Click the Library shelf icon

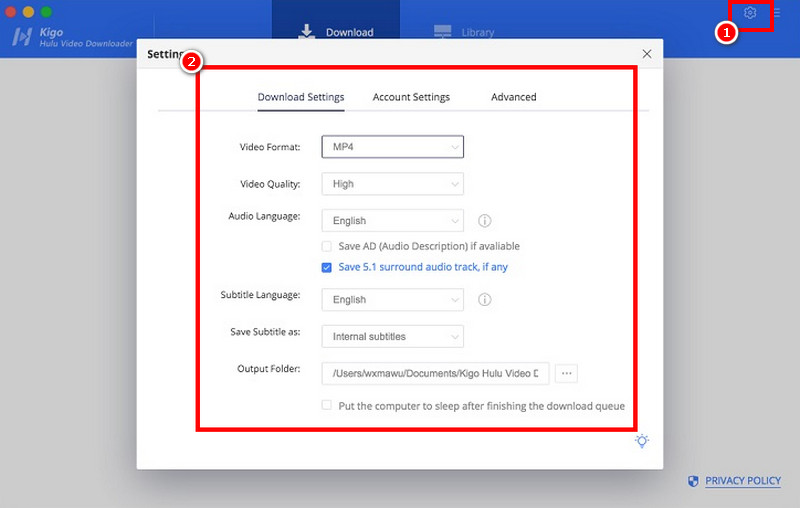(442, 32)
